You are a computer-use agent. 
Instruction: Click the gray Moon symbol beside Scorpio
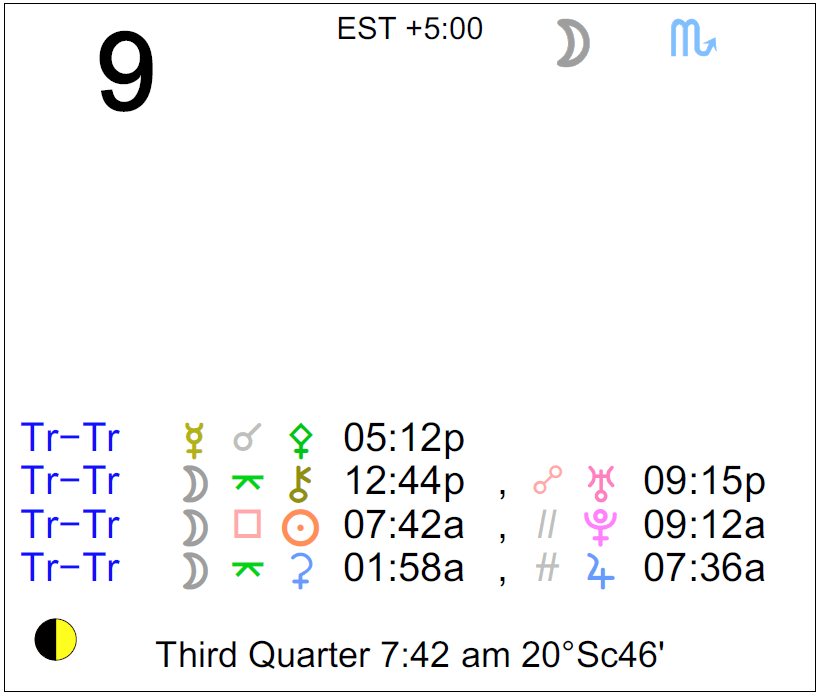573,45
